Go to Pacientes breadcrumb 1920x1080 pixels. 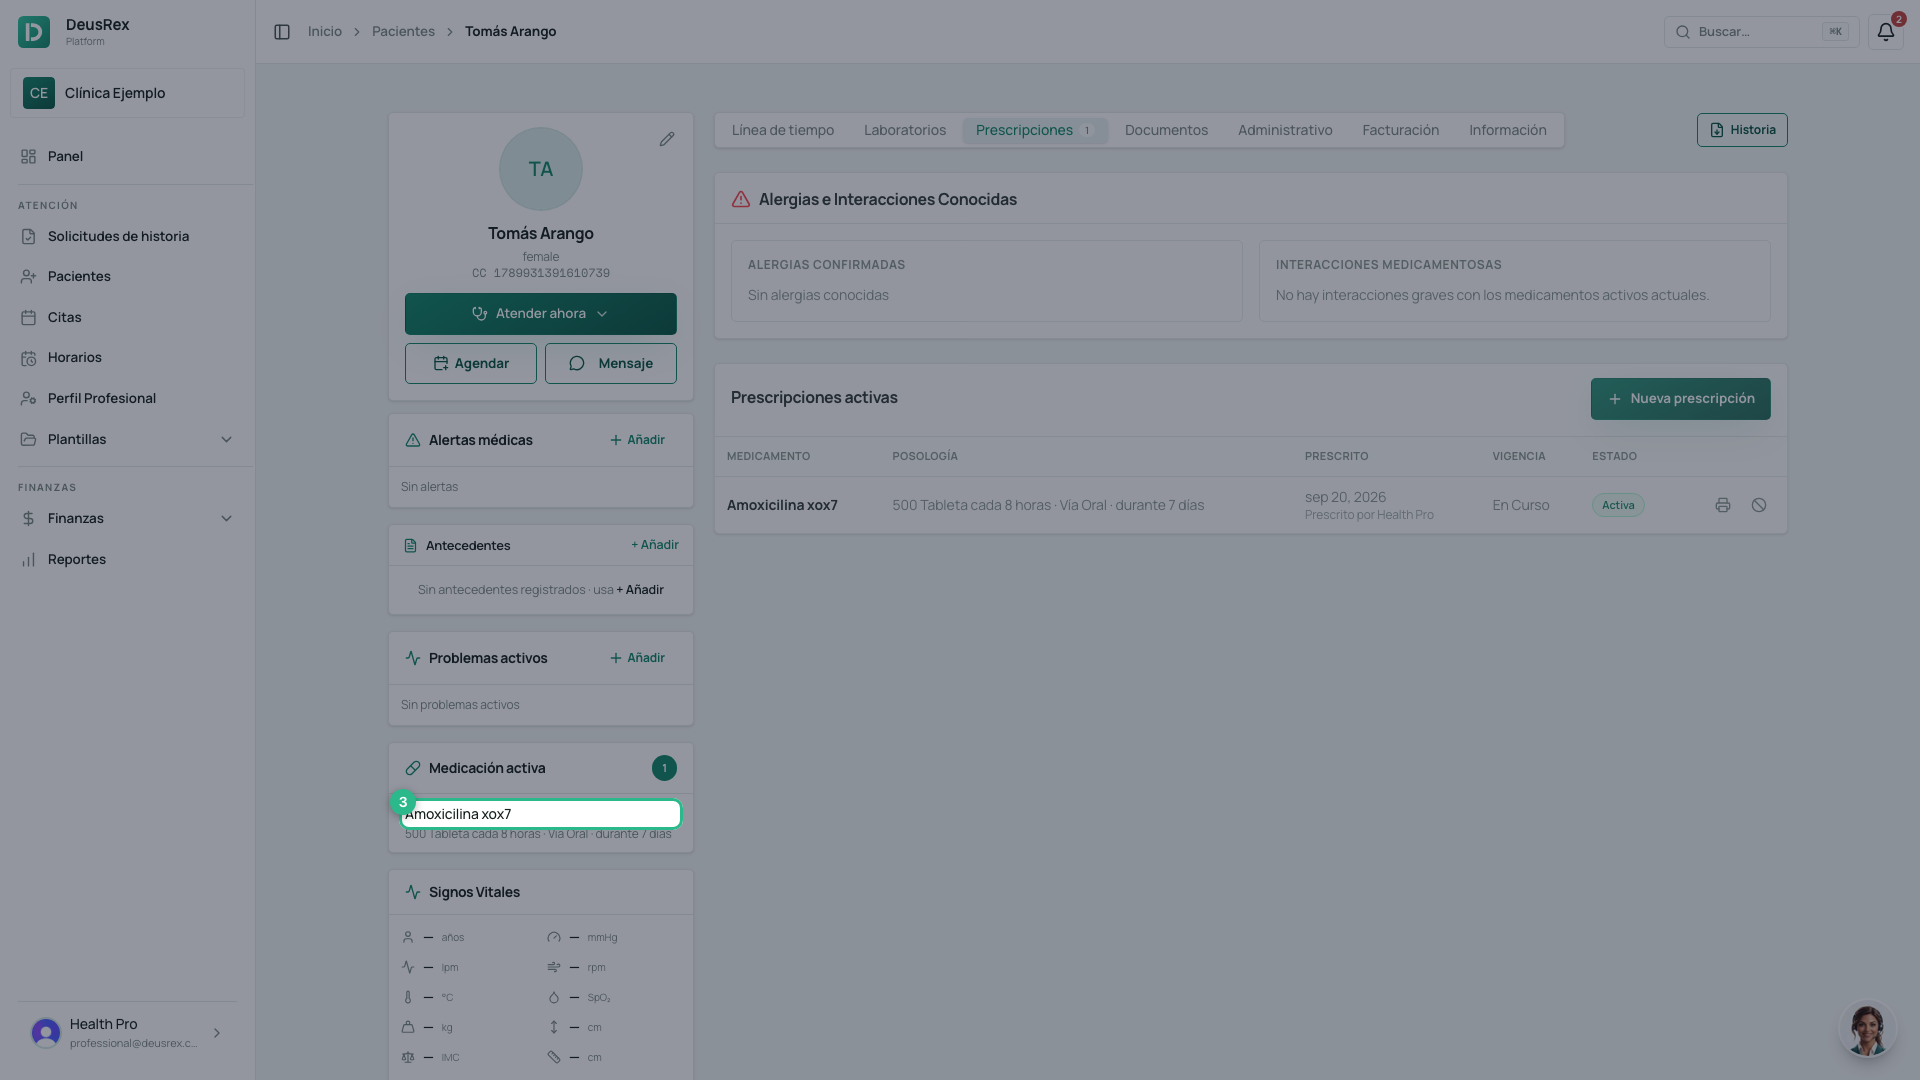point(403,32)
